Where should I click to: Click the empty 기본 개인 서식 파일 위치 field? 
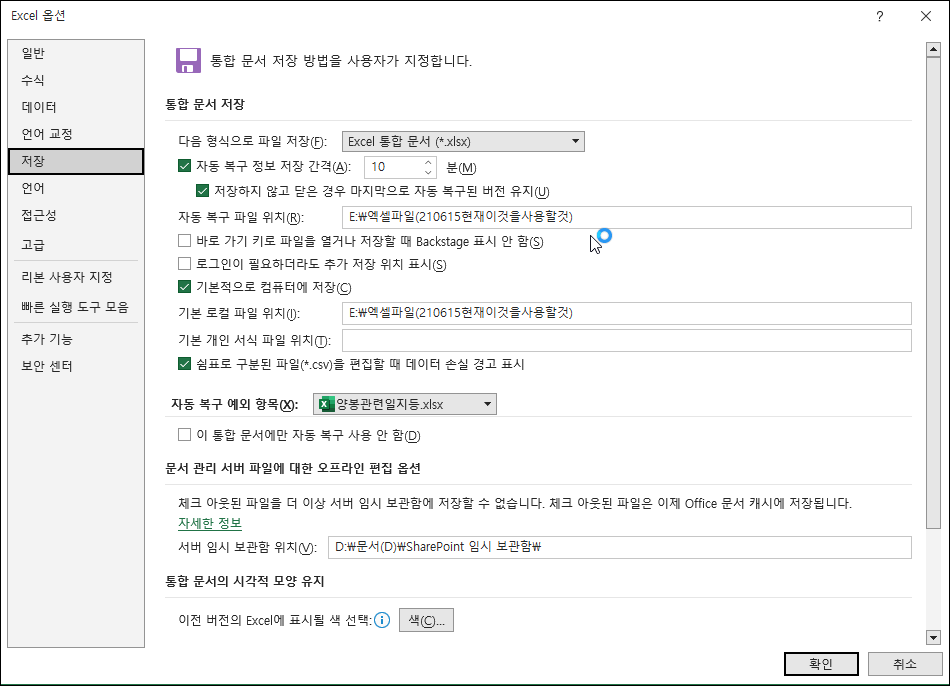(626, 340)
